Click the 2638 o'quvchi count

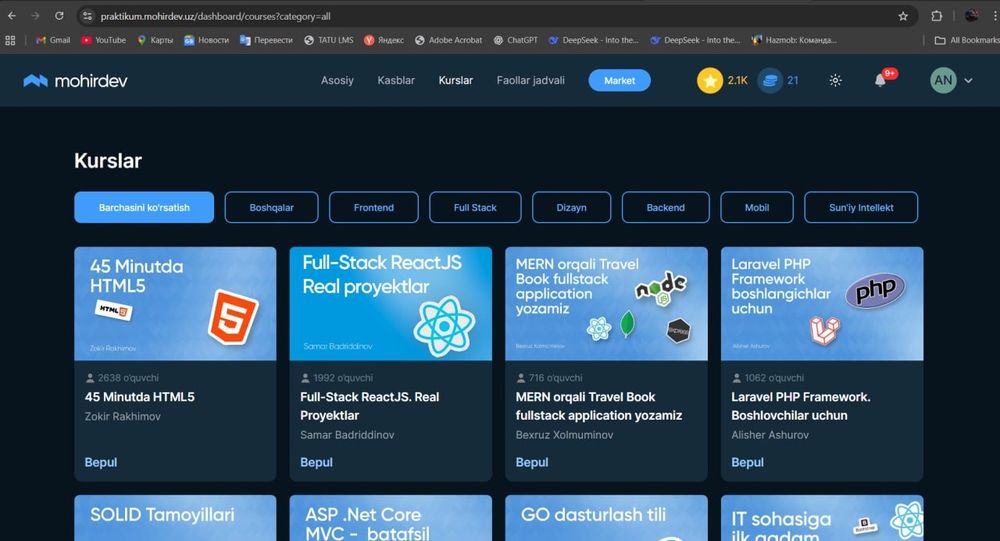click(x=122, y=378)
